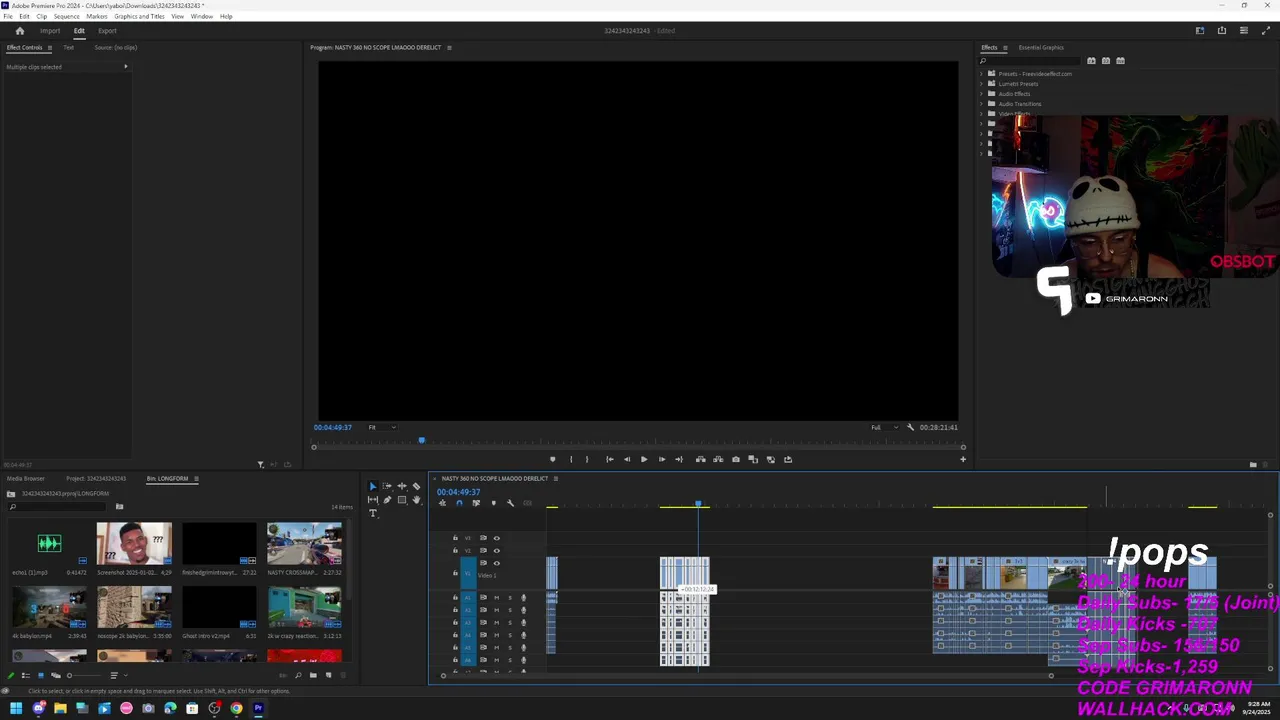Image resolution: width=1280 pixels, height=720 pixels.
Task: Click Go to In point button
Action: pos(609,459)
